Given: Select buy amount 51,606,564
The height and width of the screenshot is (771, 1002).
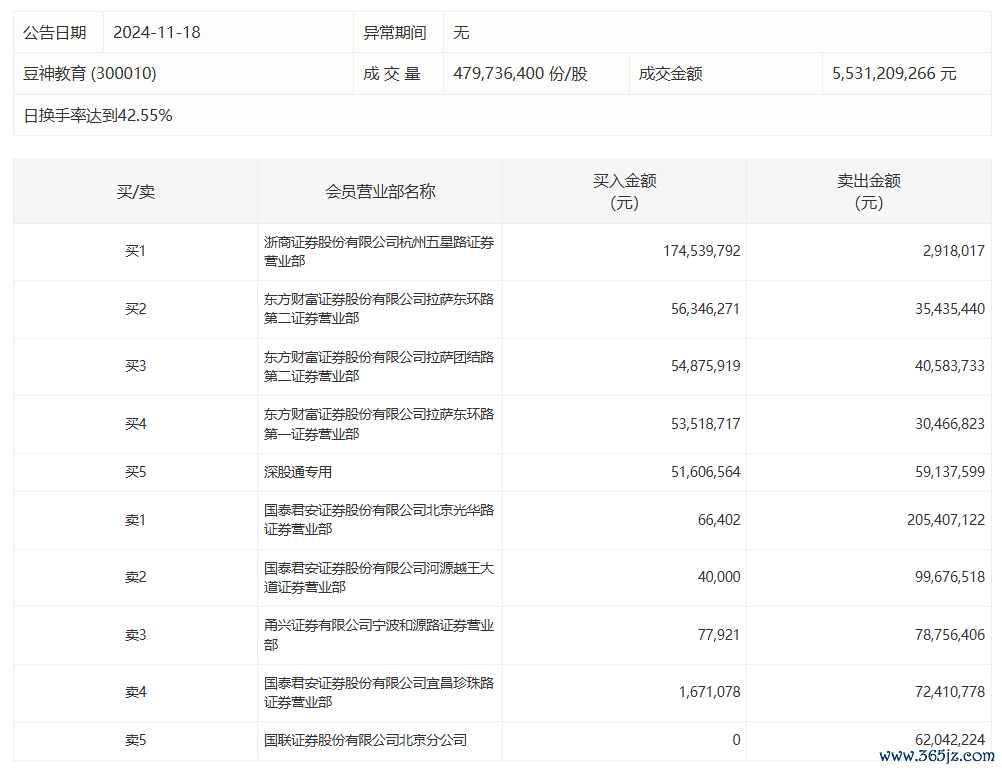Looking at the screenshot, I should [705, 472].
